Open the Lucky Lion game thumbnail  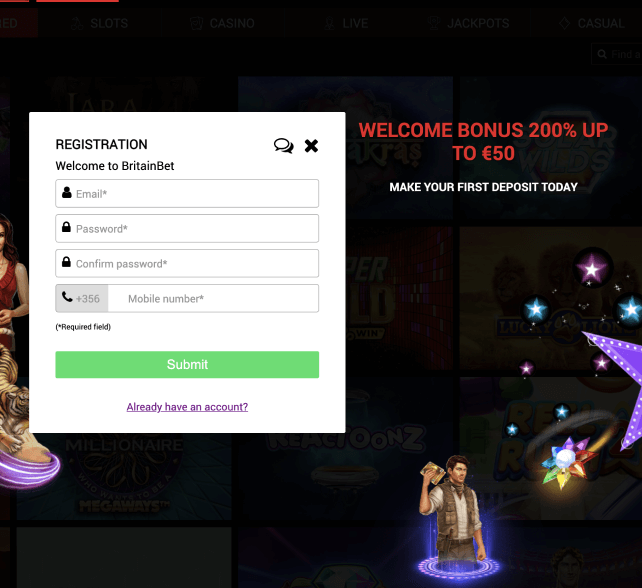pyautogui.click(x=551, y=298)
